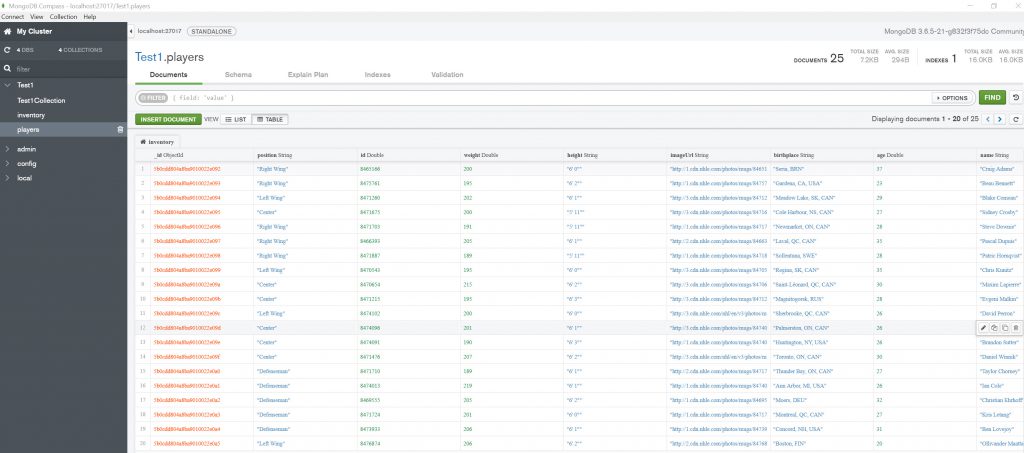This screenshot has width=1024, height=453.
Task: Click the edit pencil icon on row 12
Action: click(x=983, y=327)
